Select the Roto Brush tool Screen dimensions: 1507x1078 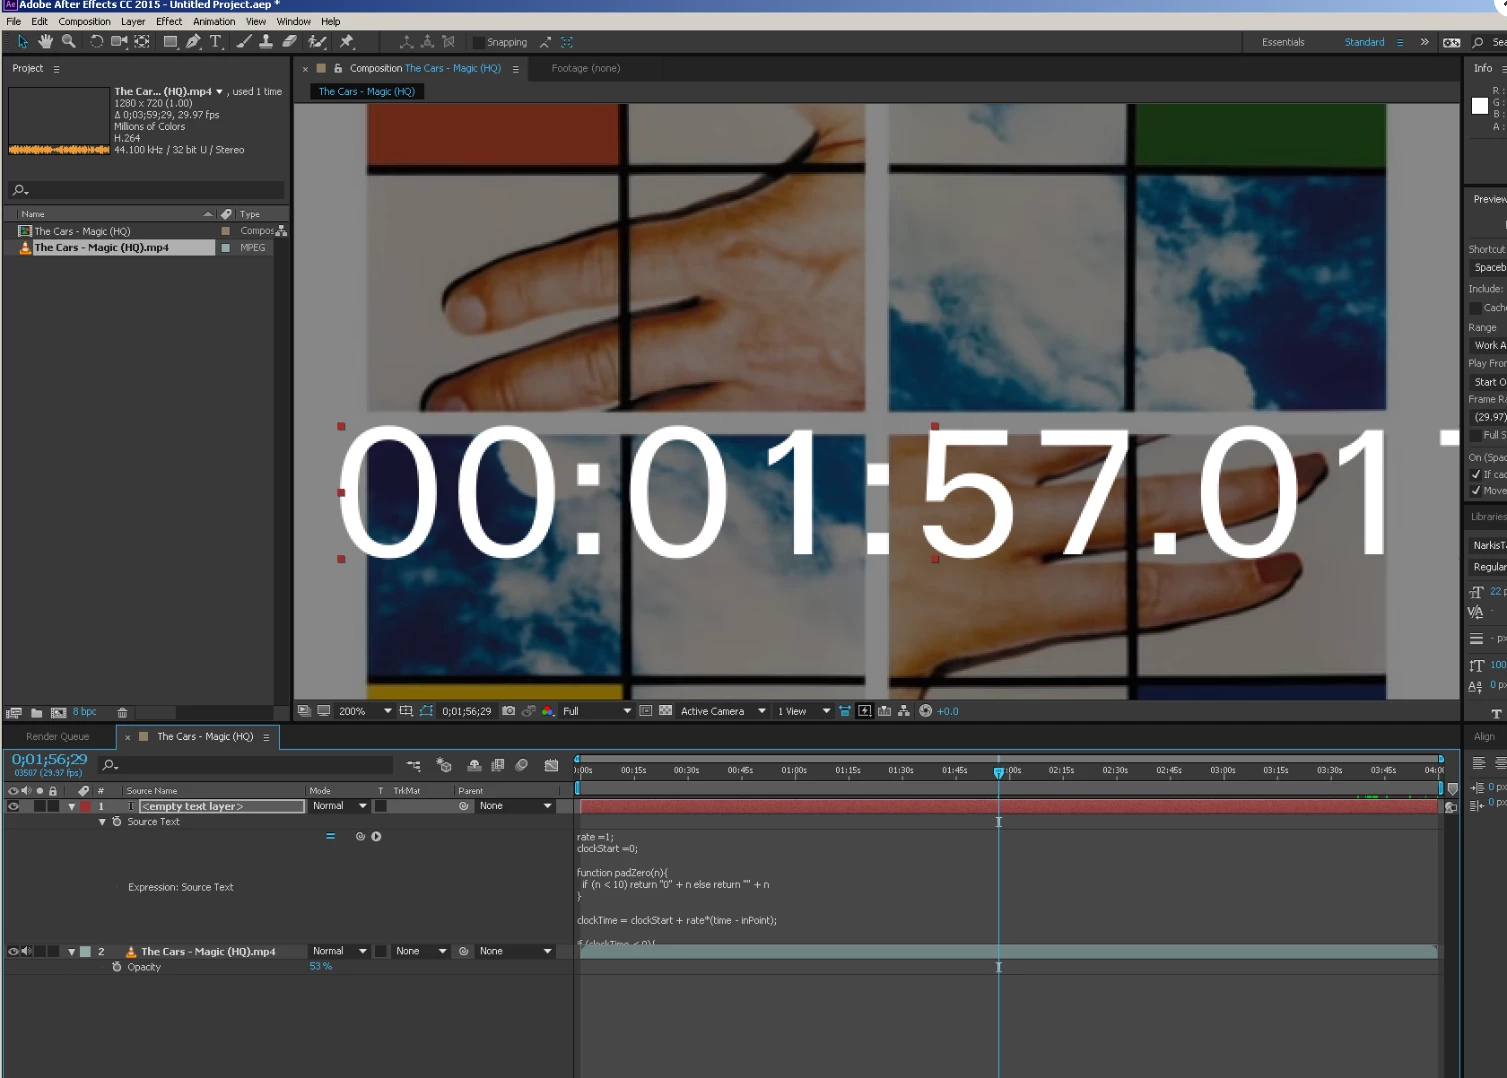[x=318, y=42]
